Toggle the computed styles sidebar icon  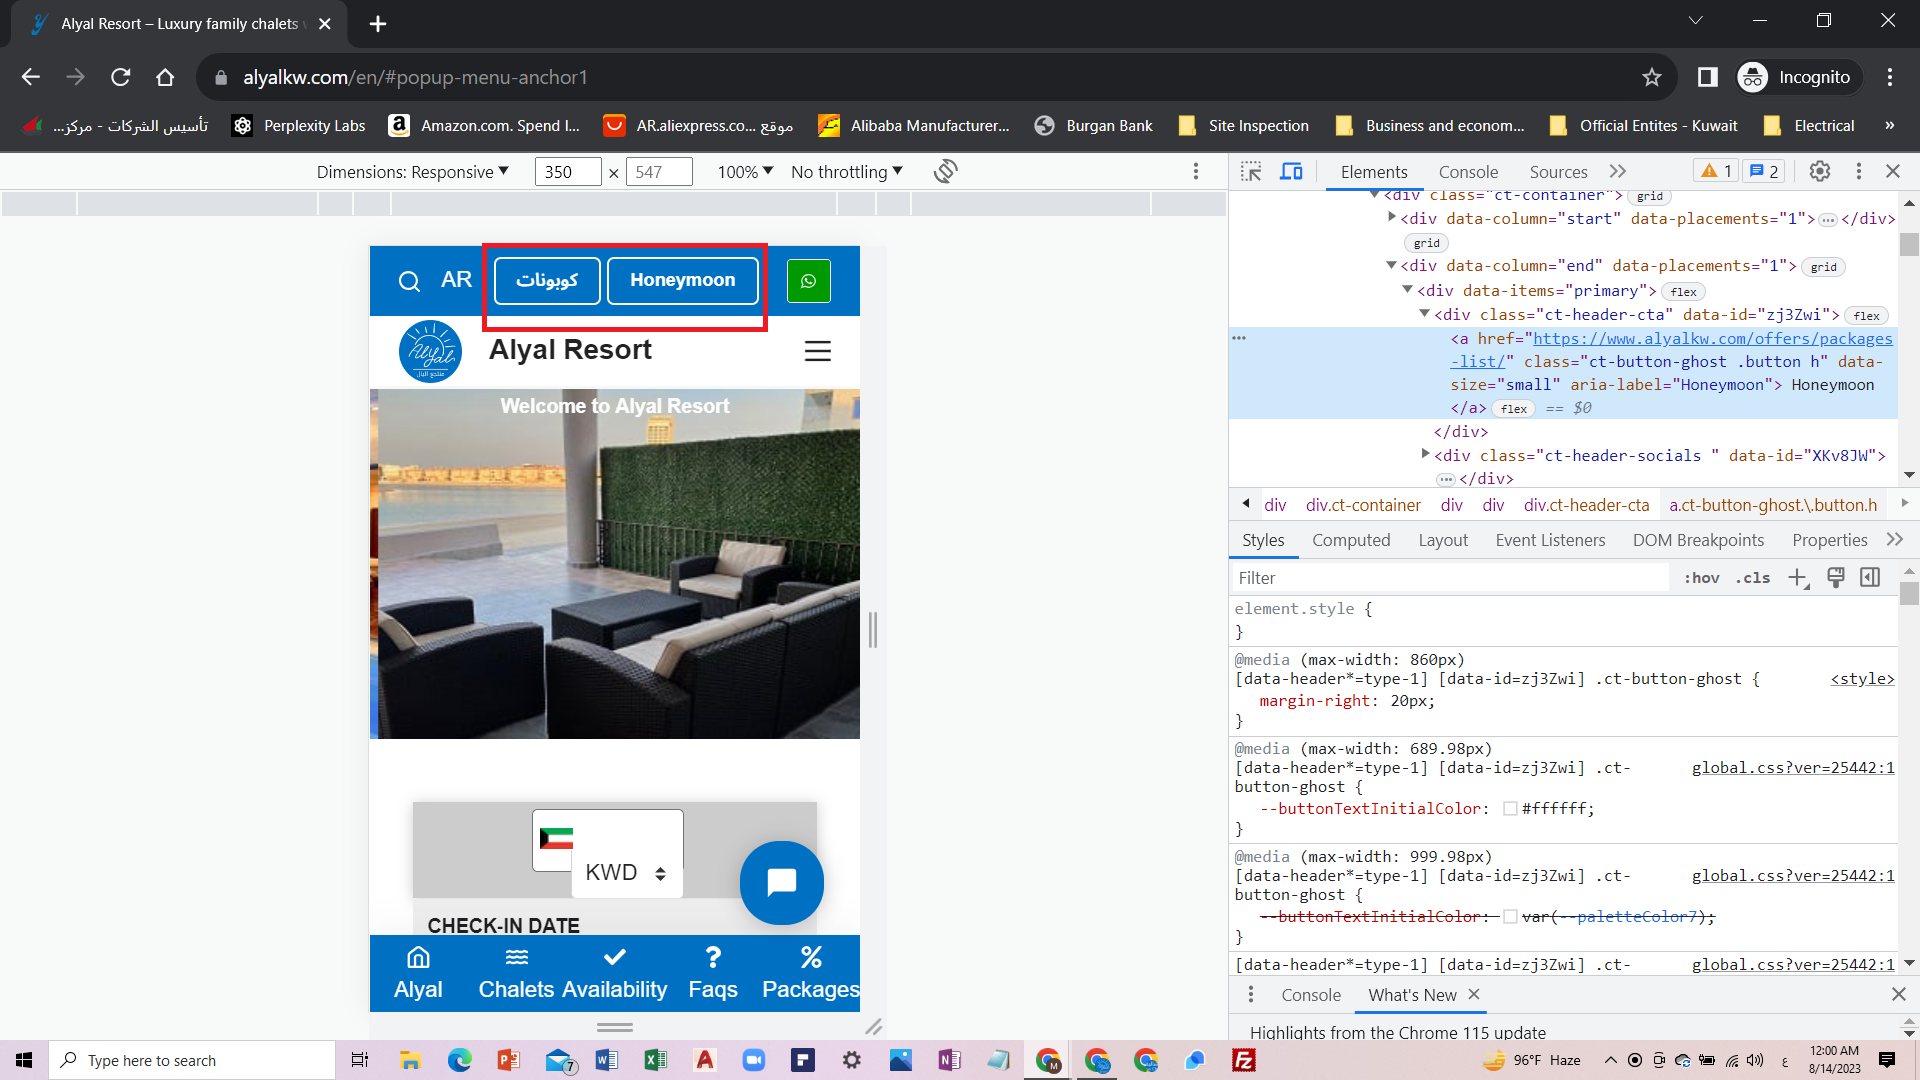point(1870,577)
